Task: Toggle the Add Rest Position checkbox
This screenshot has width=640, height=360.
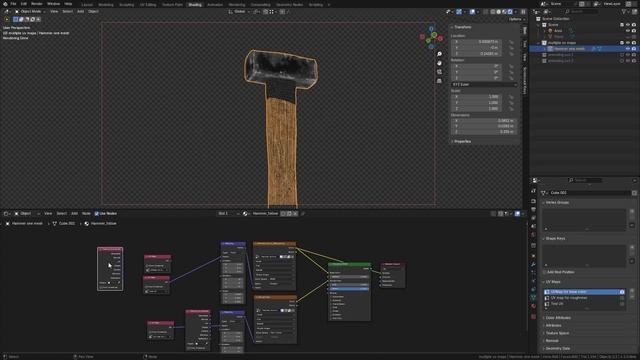Action: coord(544,272)
